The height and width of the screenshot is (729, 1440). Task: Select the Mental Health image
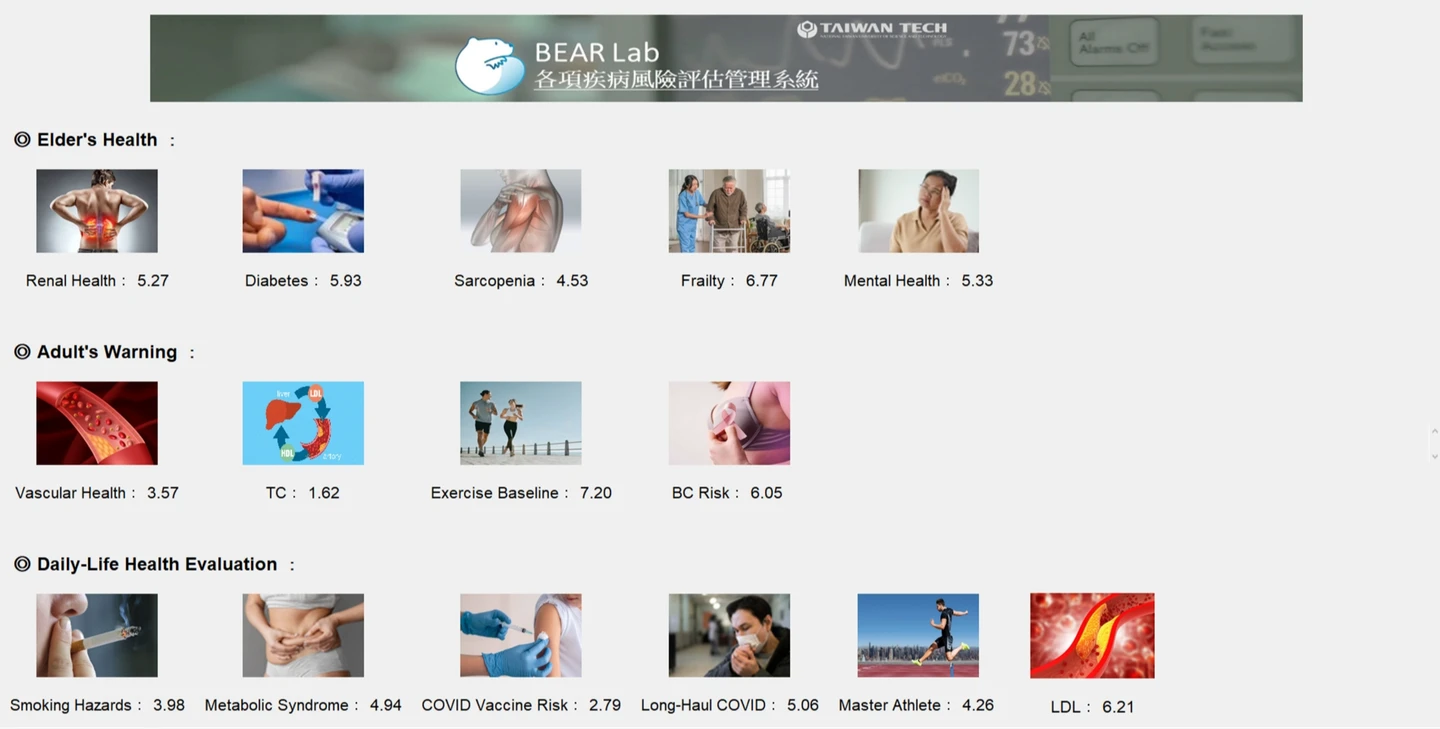(918, 211)
